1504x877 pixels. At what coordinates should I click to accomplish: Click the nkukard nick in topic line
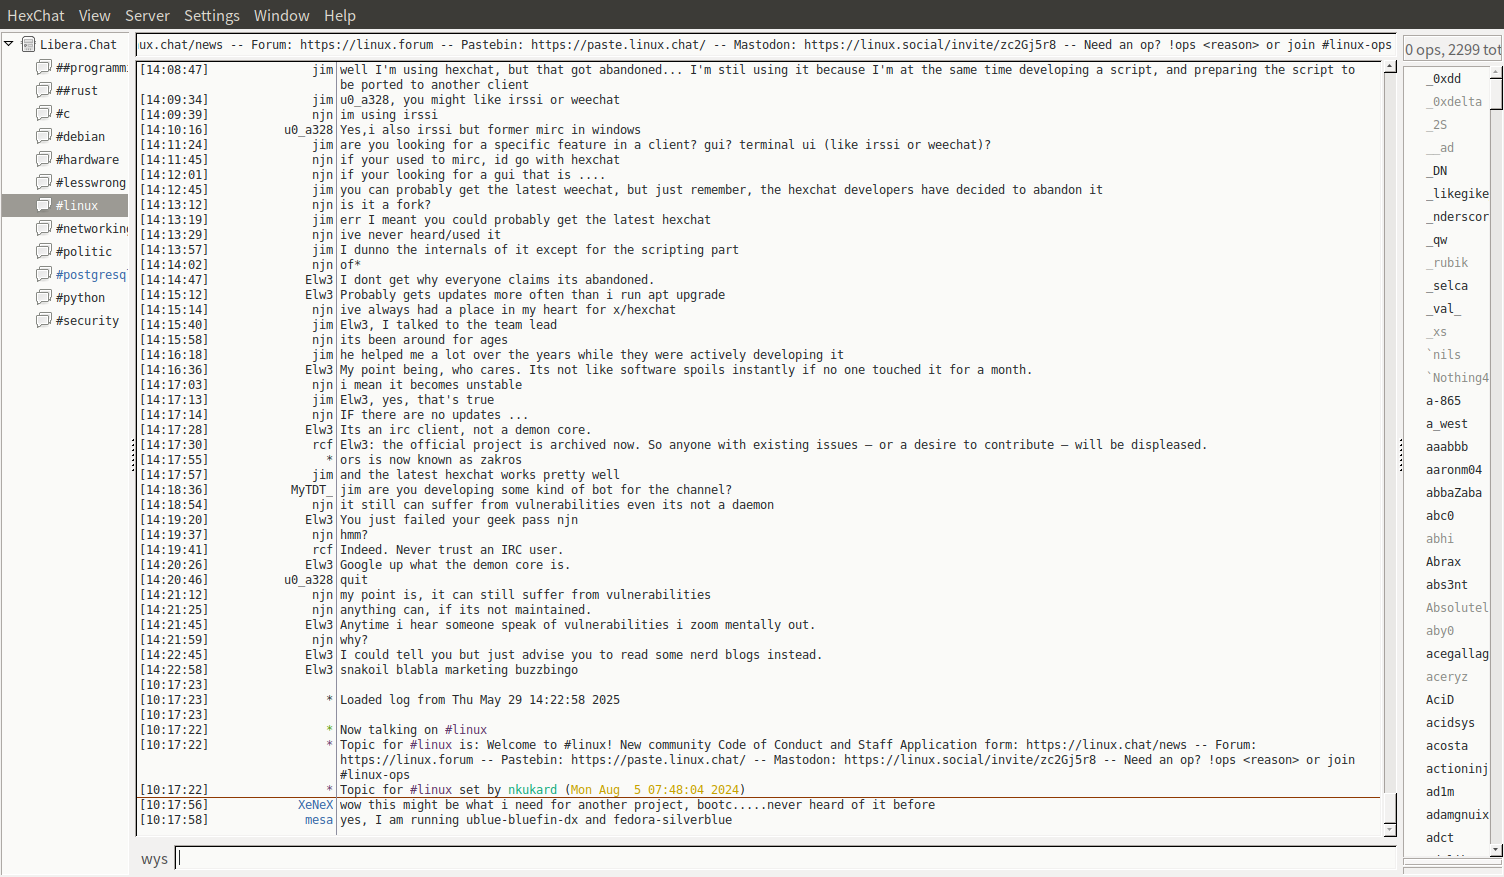532,790
